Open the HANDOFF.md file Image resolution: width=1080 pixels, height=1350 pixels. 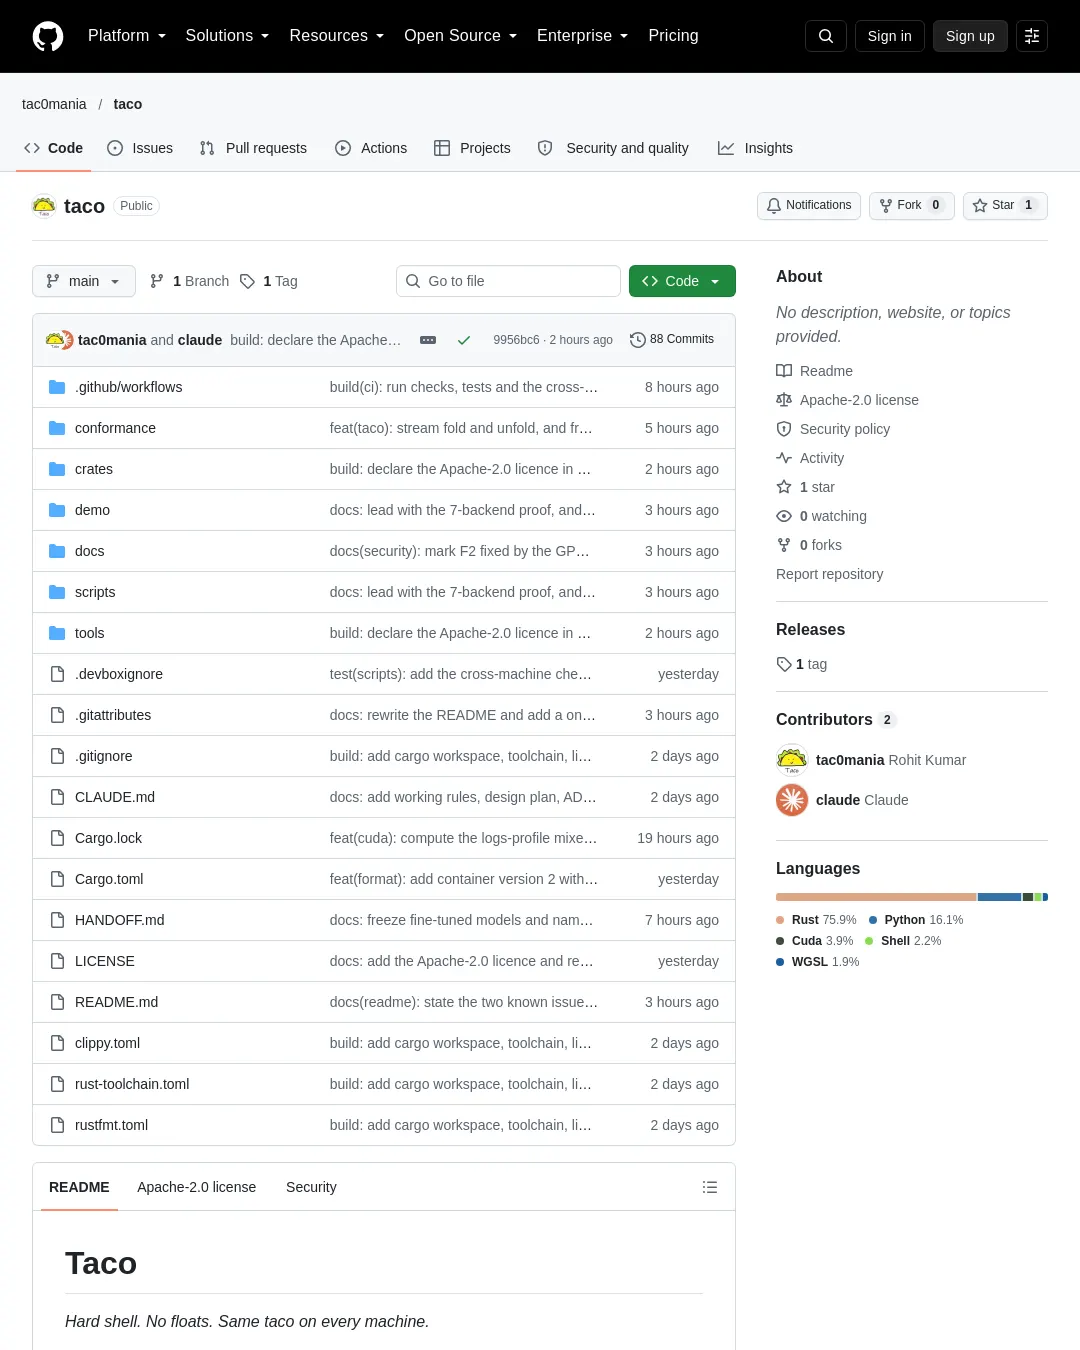119,920
